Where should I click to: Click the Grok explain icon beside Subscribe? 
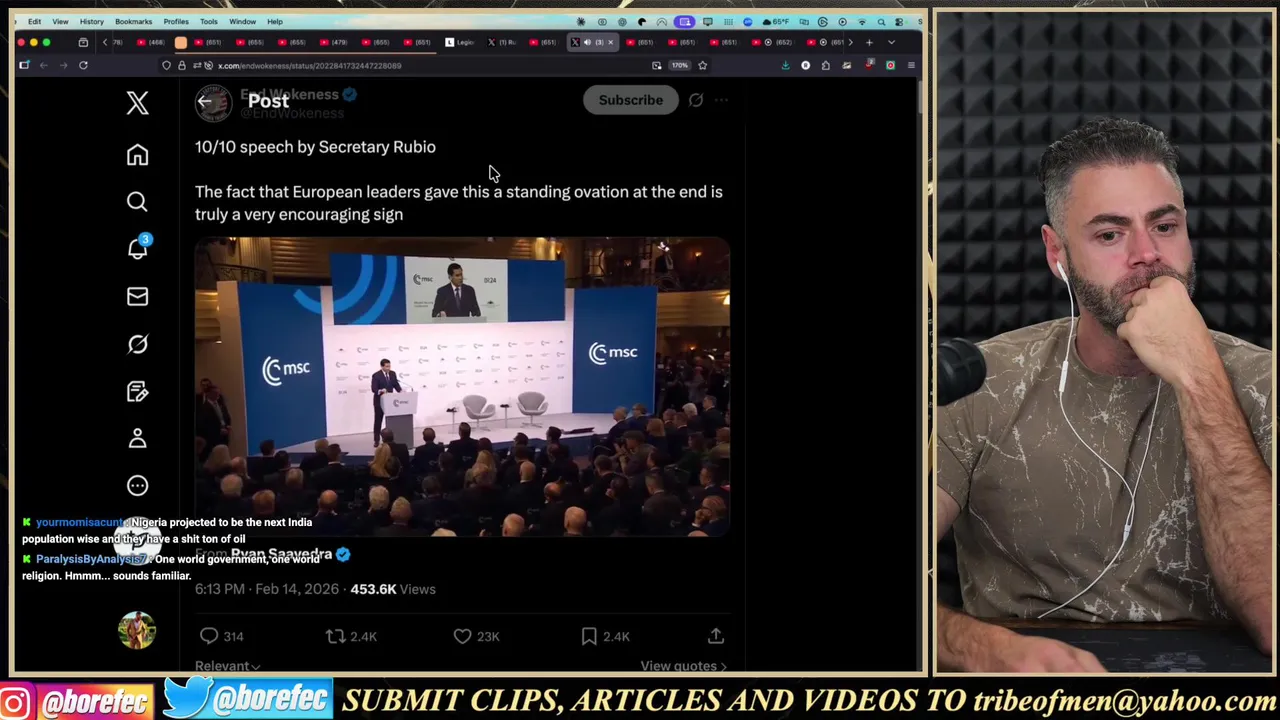coord(696,100)
